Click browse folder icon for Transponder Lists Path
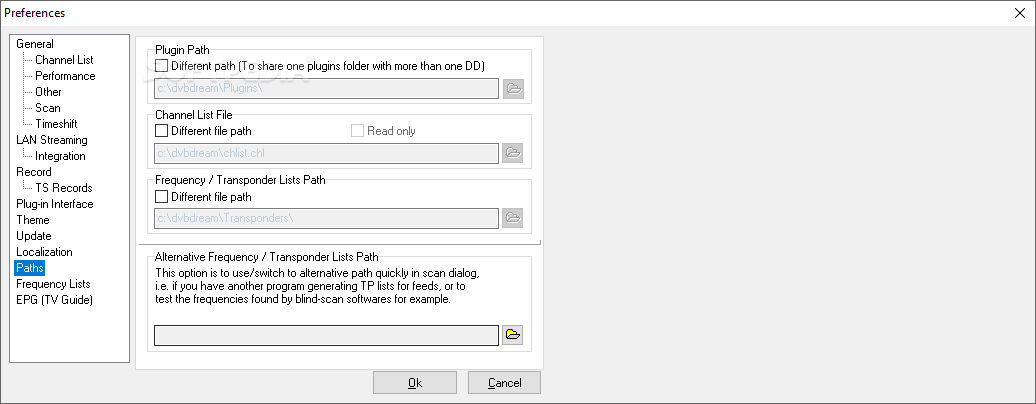Viewport: 1036px width, 404px height. (x=513, y=218)
